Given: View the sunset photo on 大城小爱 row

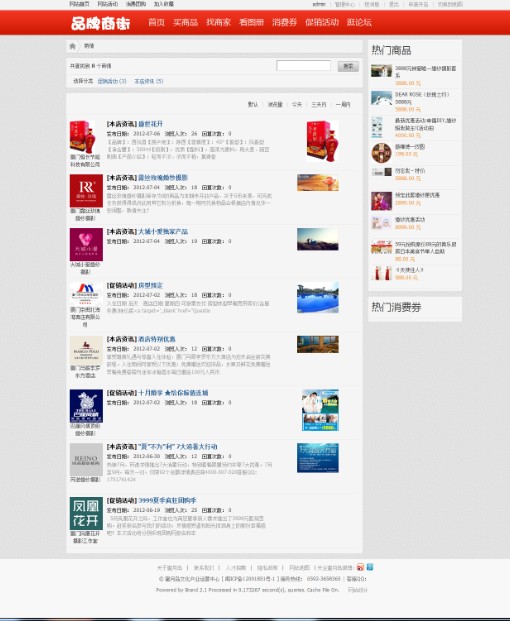Looking at the screenshot, I should tap(318, 239).
